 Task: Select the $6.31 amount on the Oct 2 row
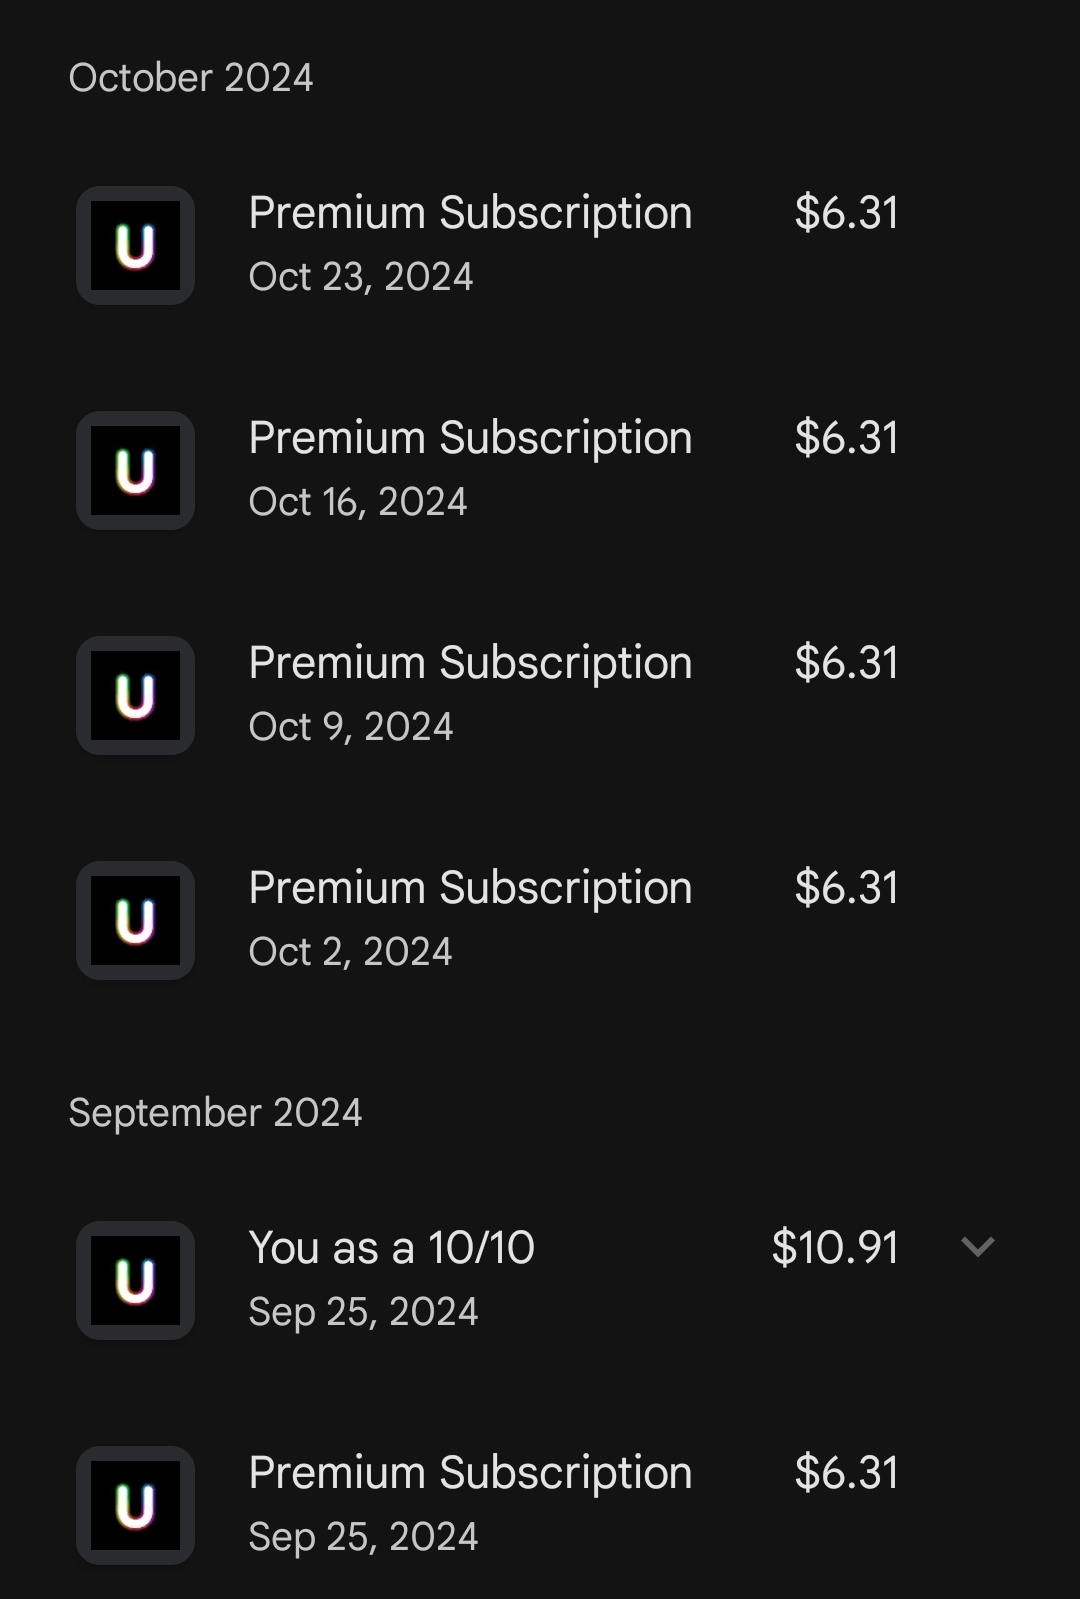pyautogui.click(x=846, y=887)
